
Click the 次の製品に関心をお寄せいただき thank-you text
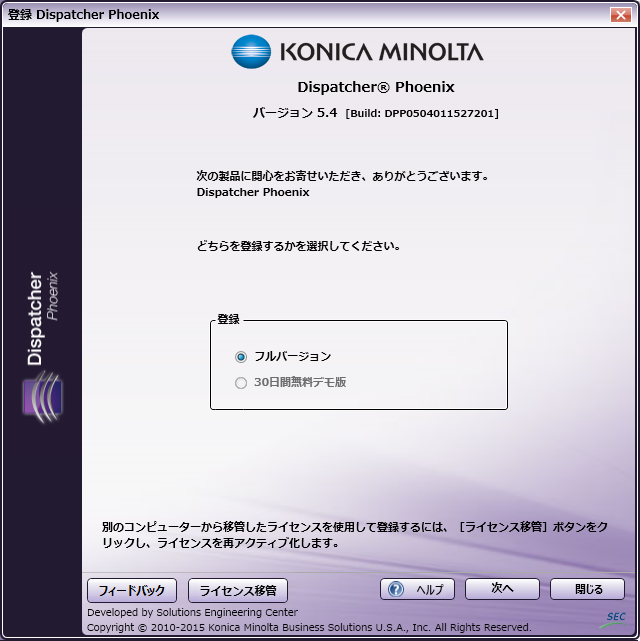point(342,176)
